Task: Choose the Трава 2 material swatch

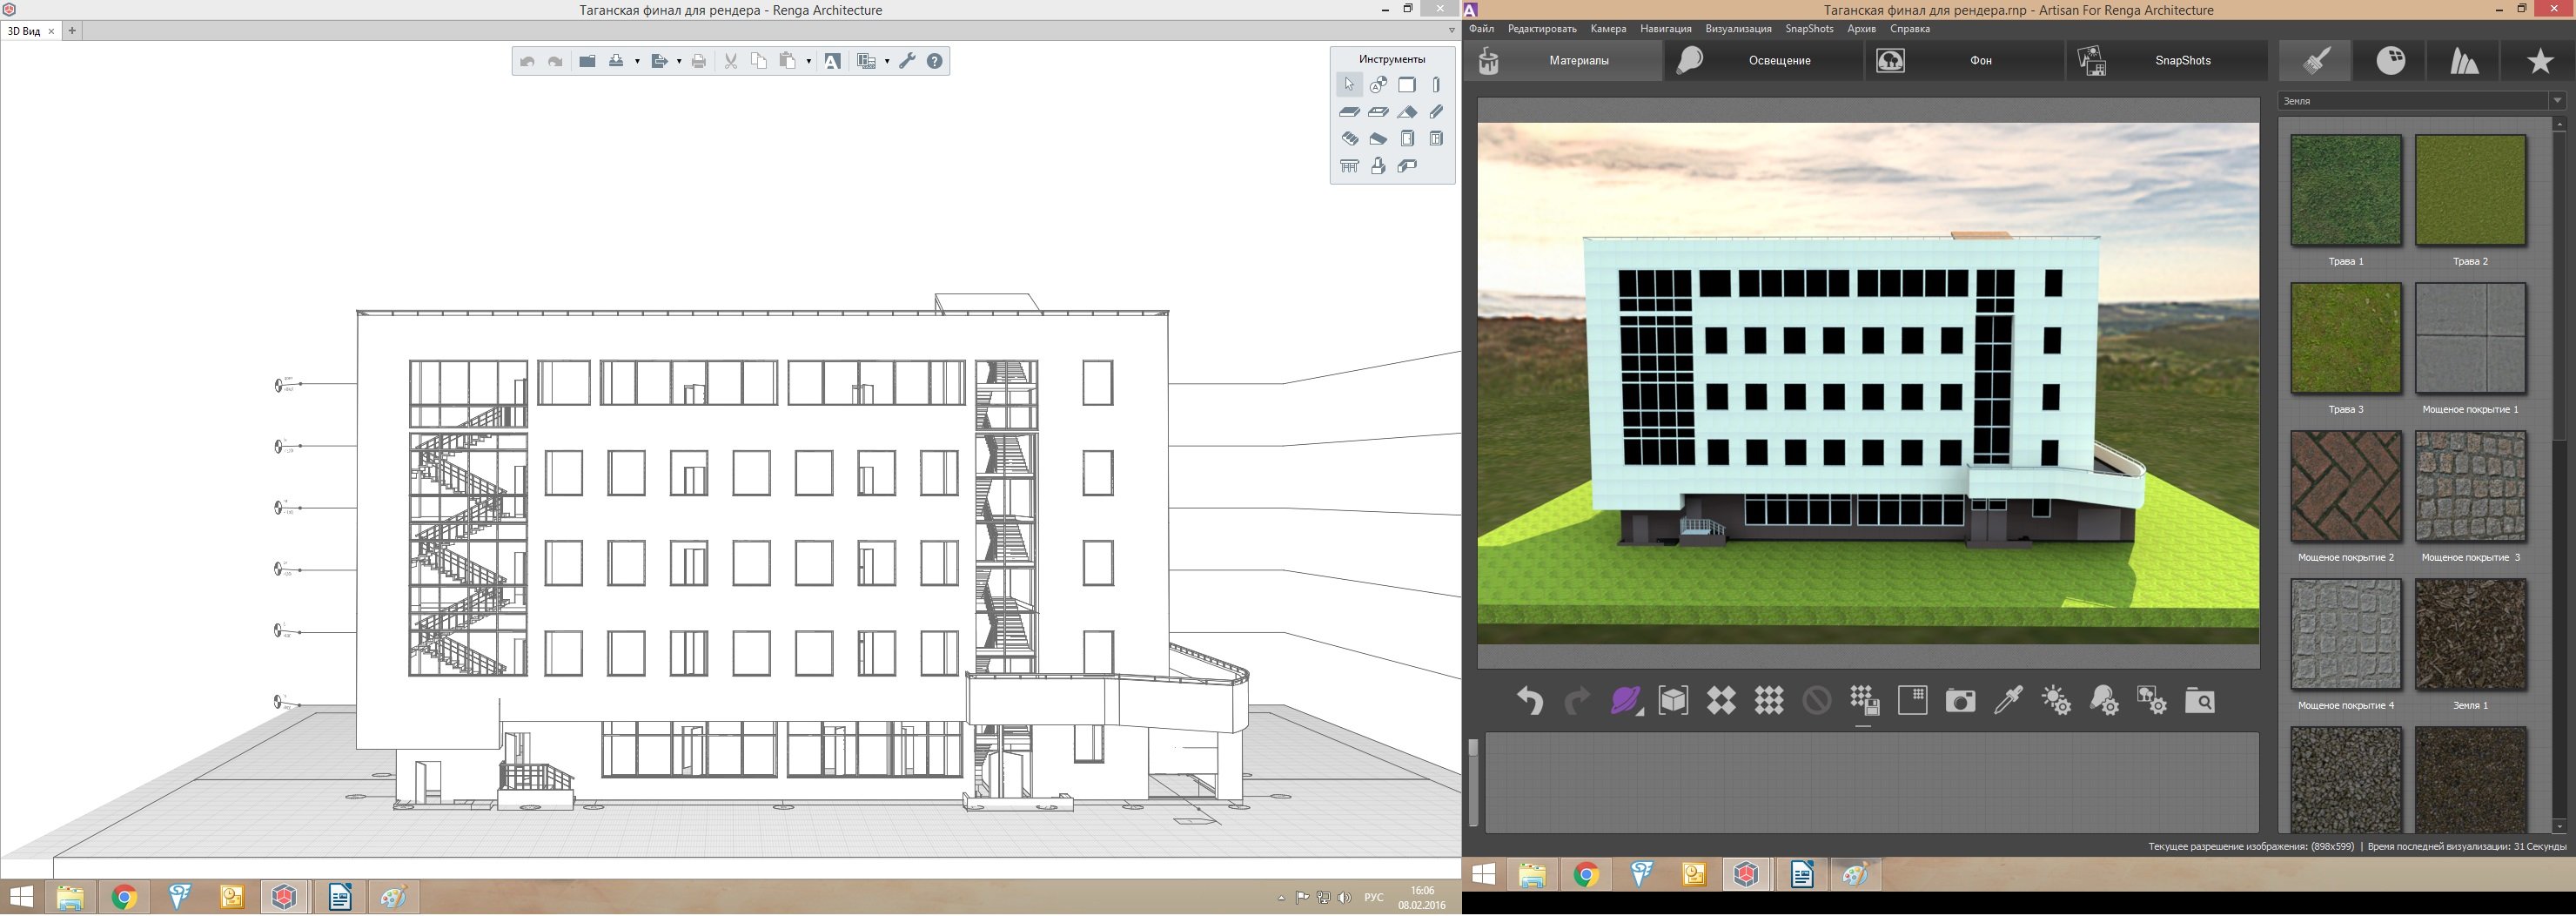Action: point(2470,191)
